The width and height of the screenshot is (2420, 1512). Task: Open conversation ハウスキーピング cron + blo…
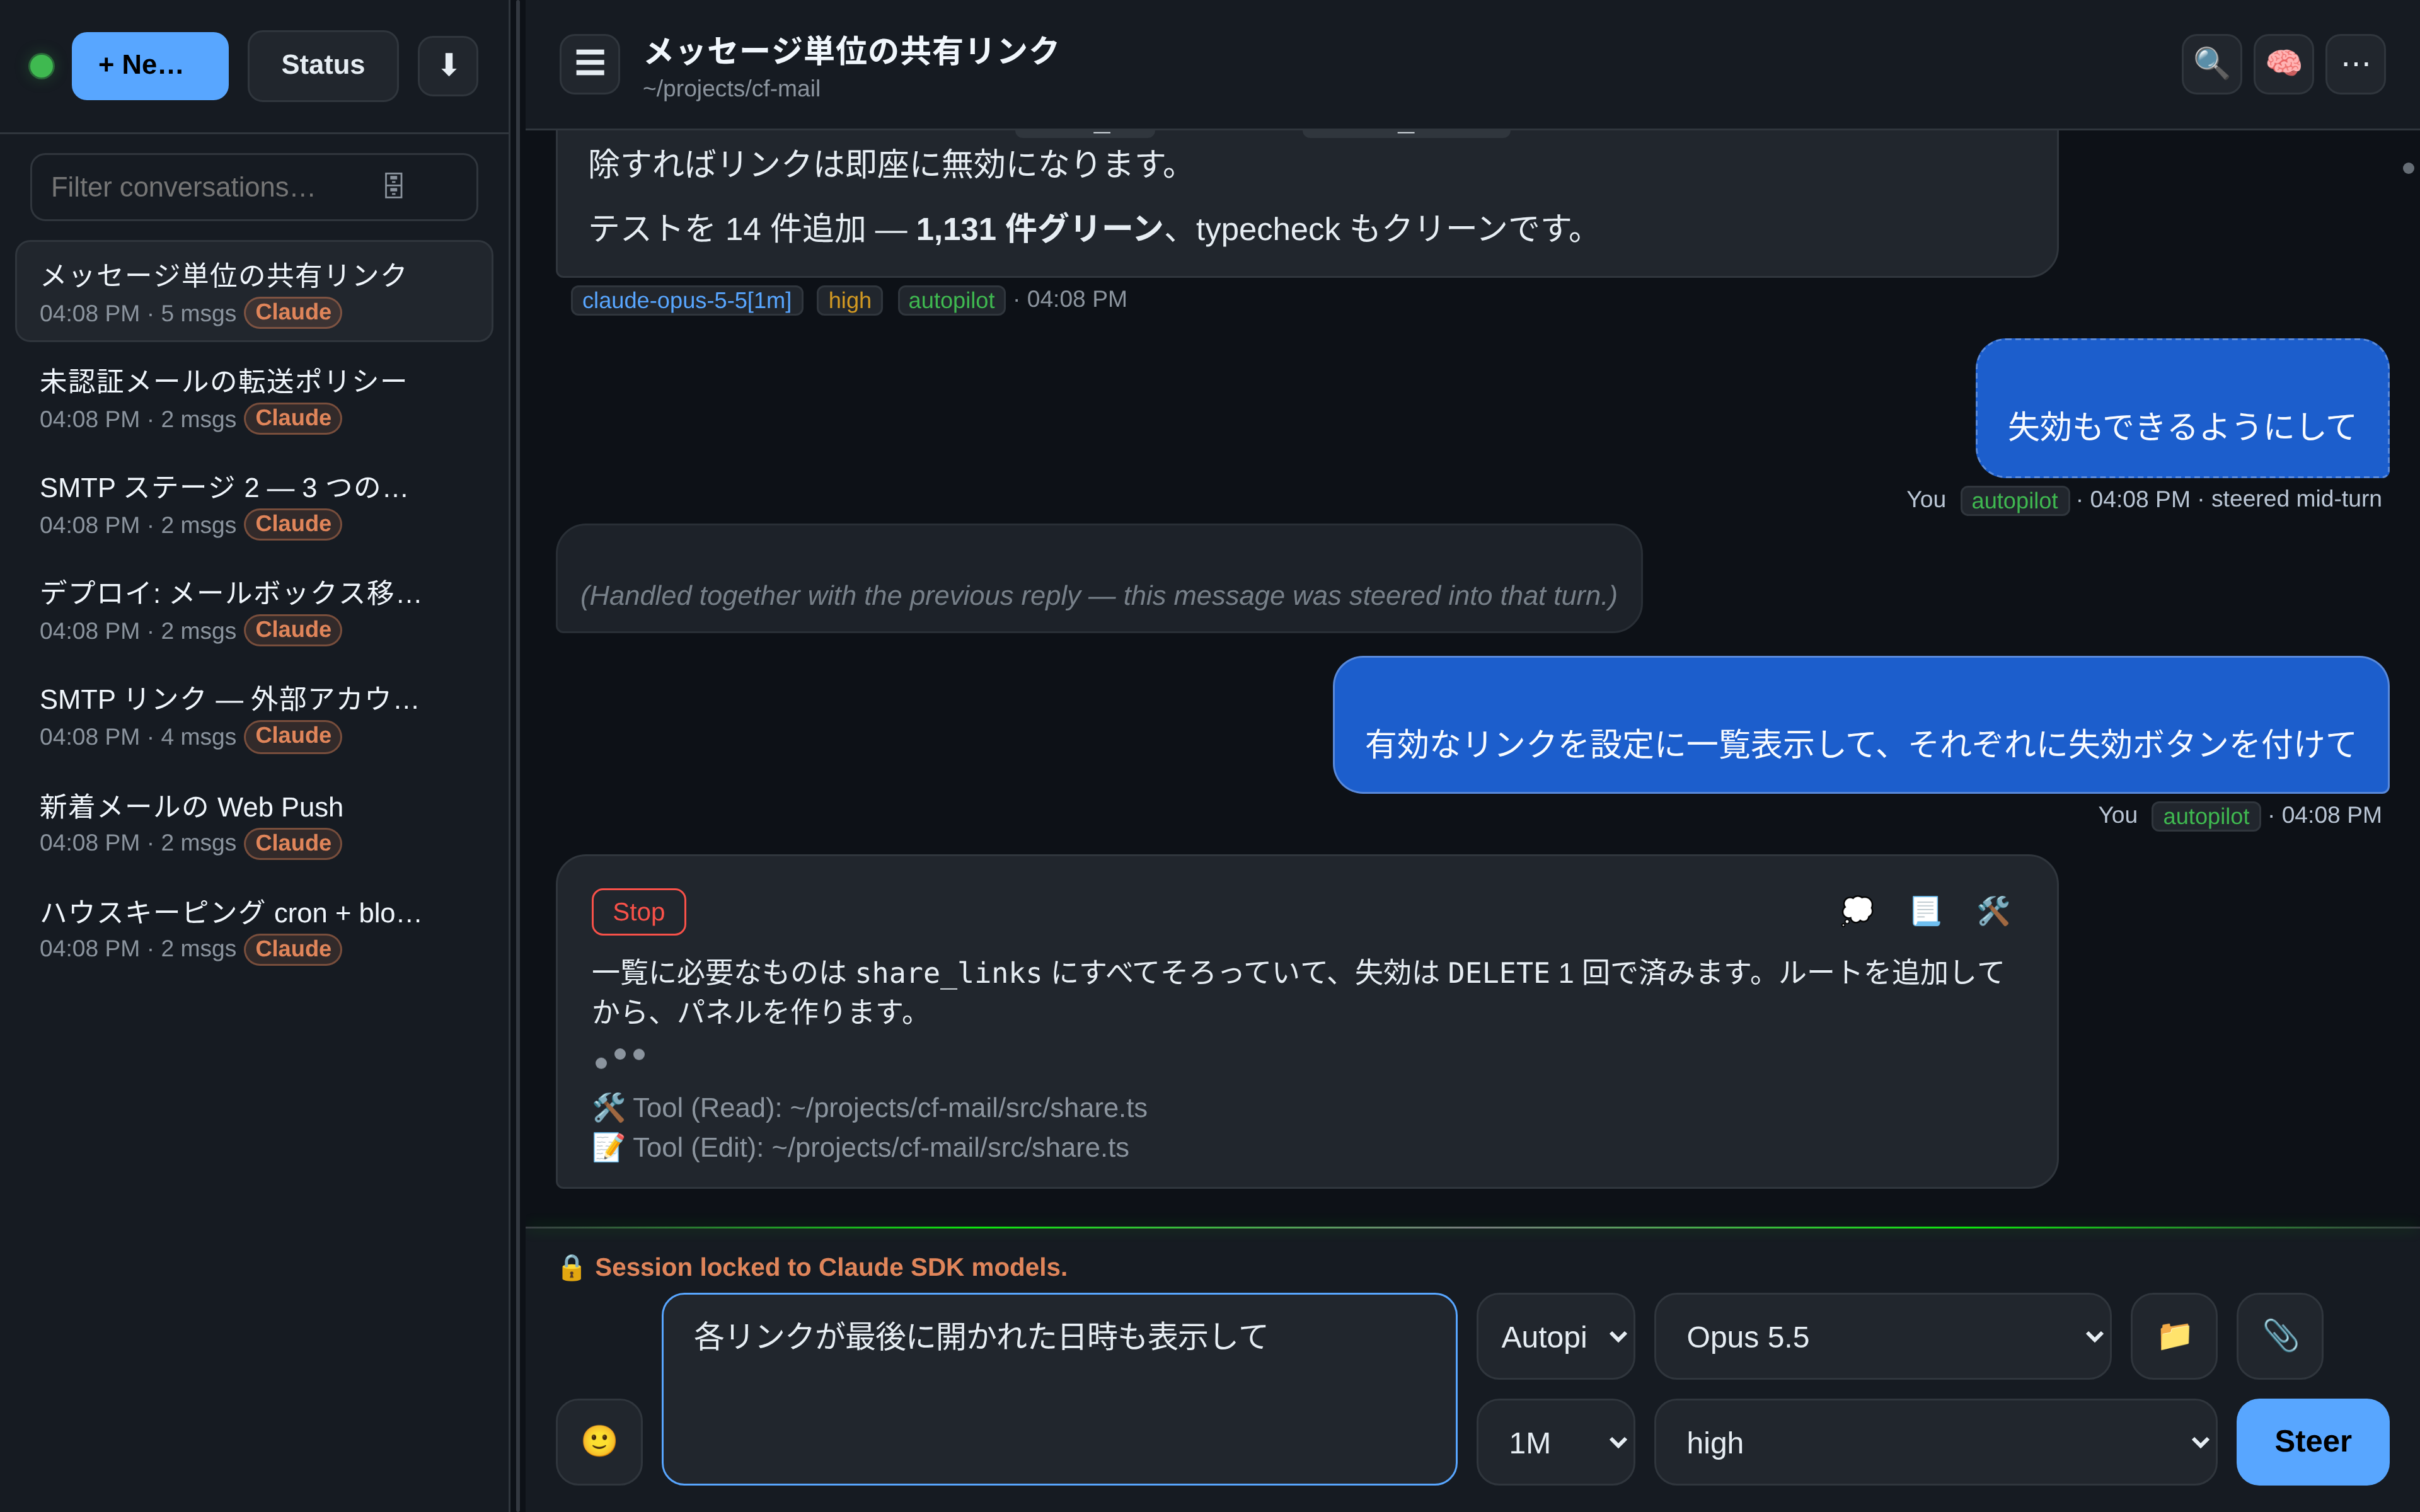coord(254,929)
